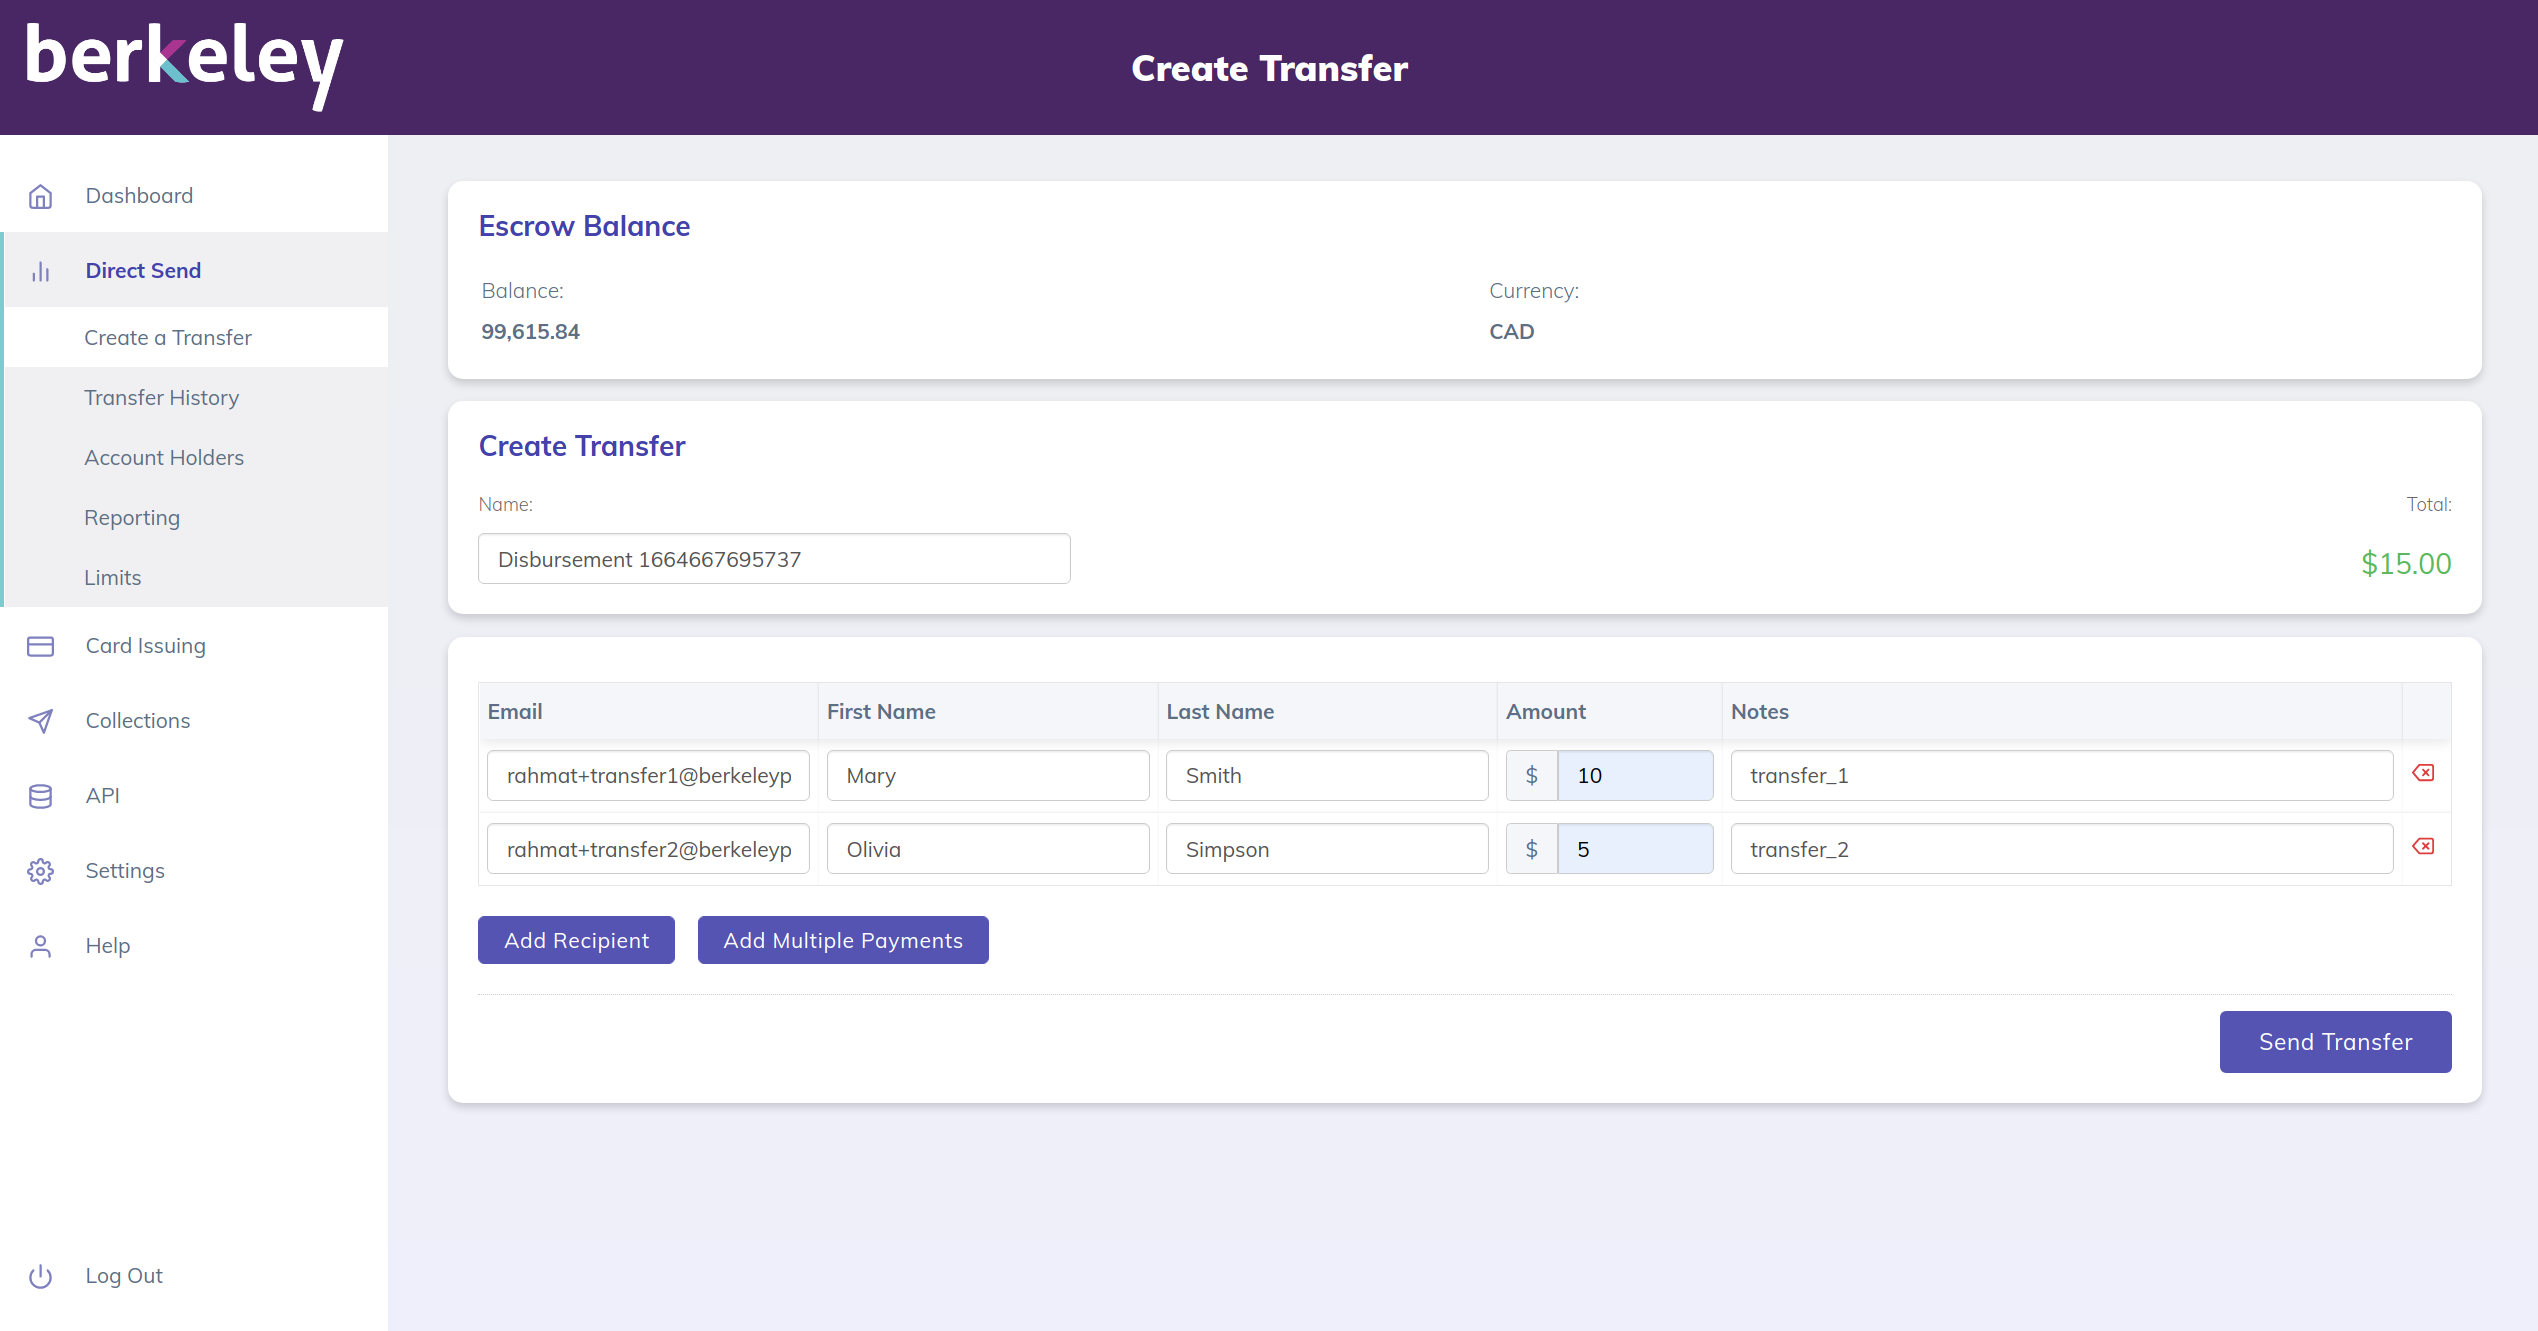Image resolution: width=2538 pixels, height=1331 pixels.
Task: Click the Smith last name field
Action: click(x=1327, y=775)
